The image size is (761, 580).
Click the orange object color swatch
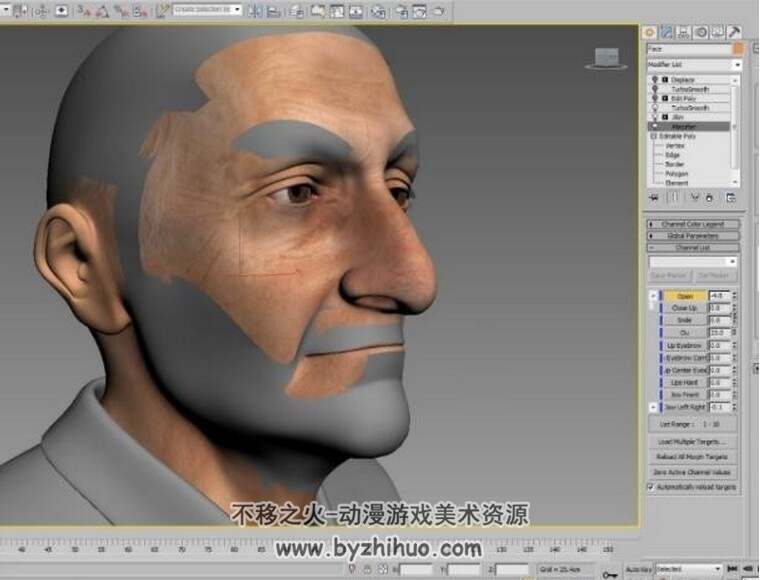pos(738,49)
